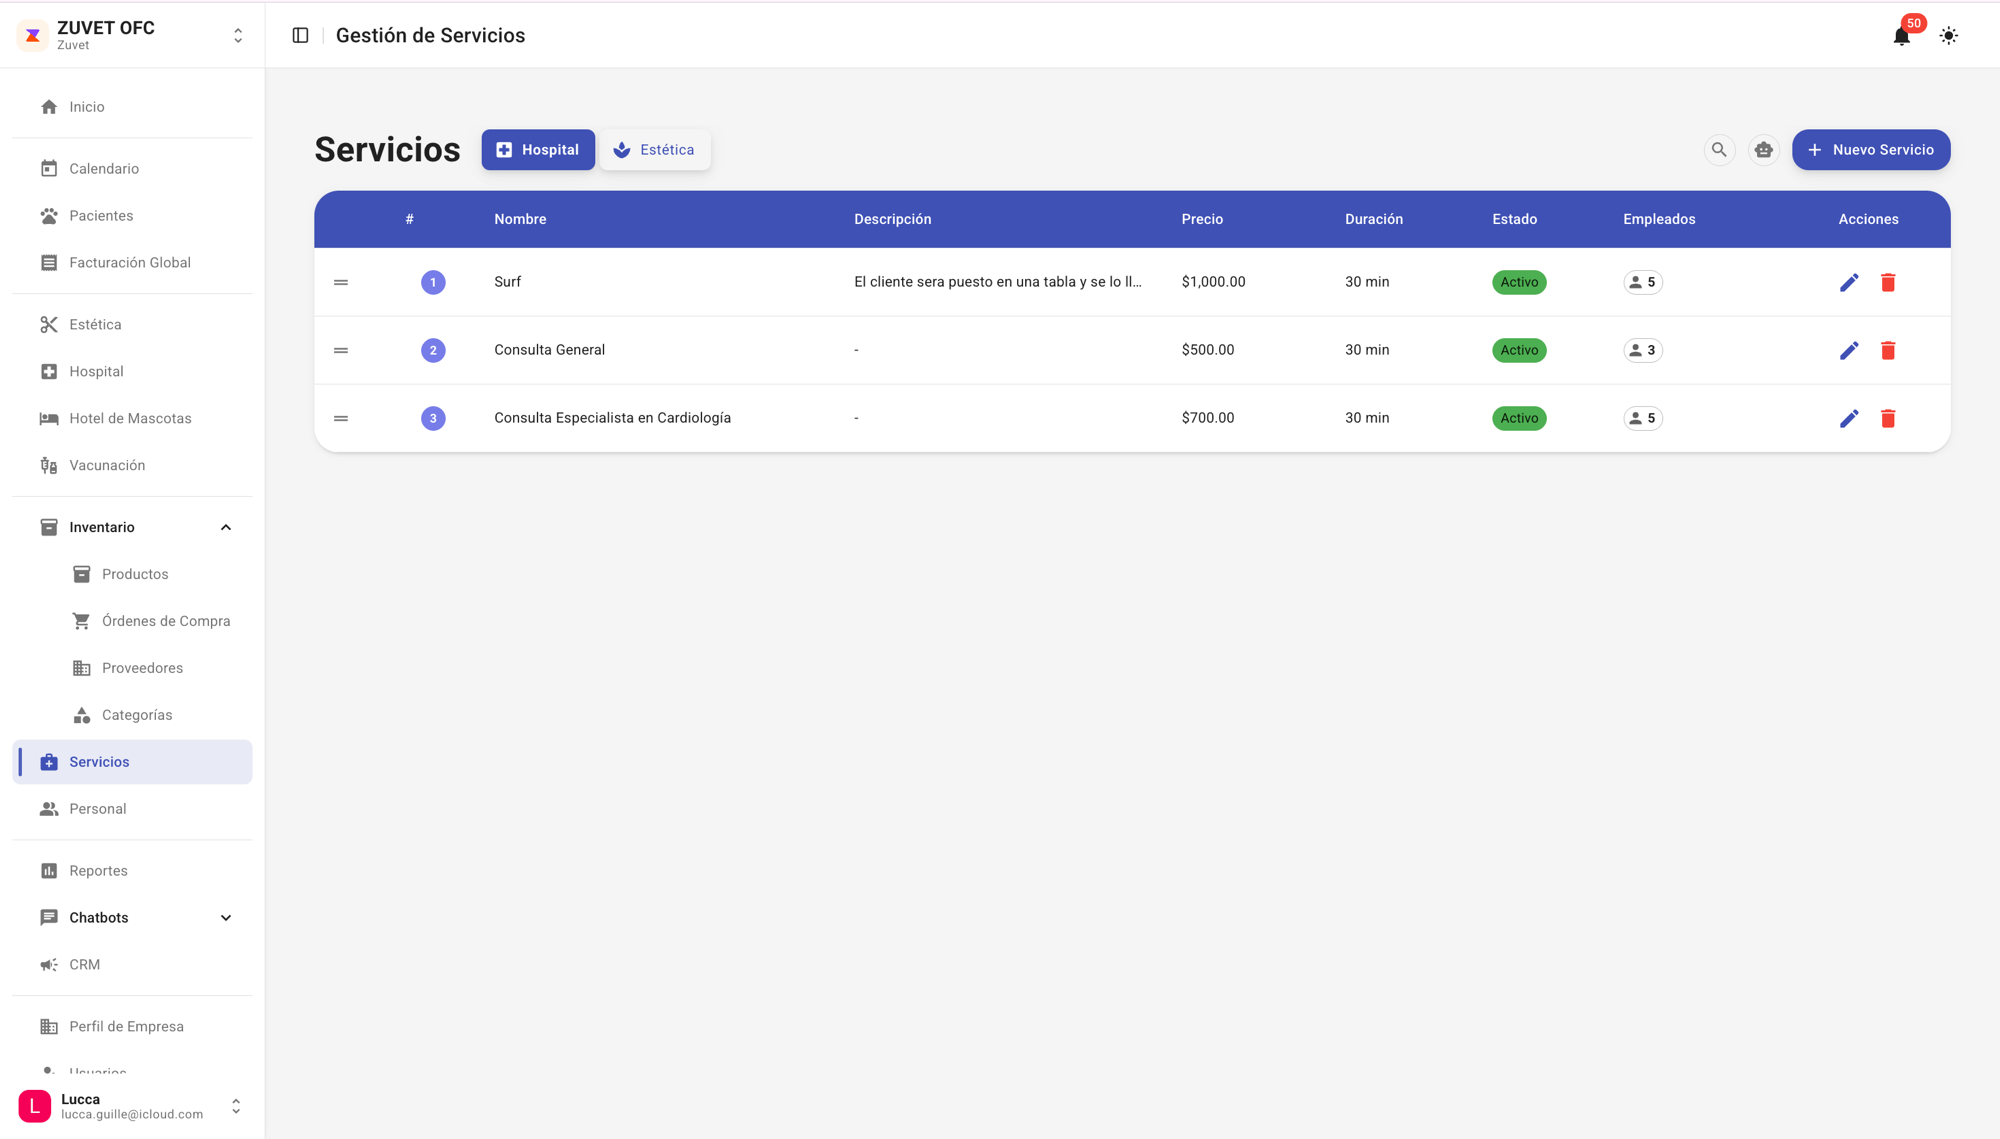Grab the drag handle for Consulta General
This screenshot has width=2000, height=1139.
pyautogui.click(x=341, y=350)
